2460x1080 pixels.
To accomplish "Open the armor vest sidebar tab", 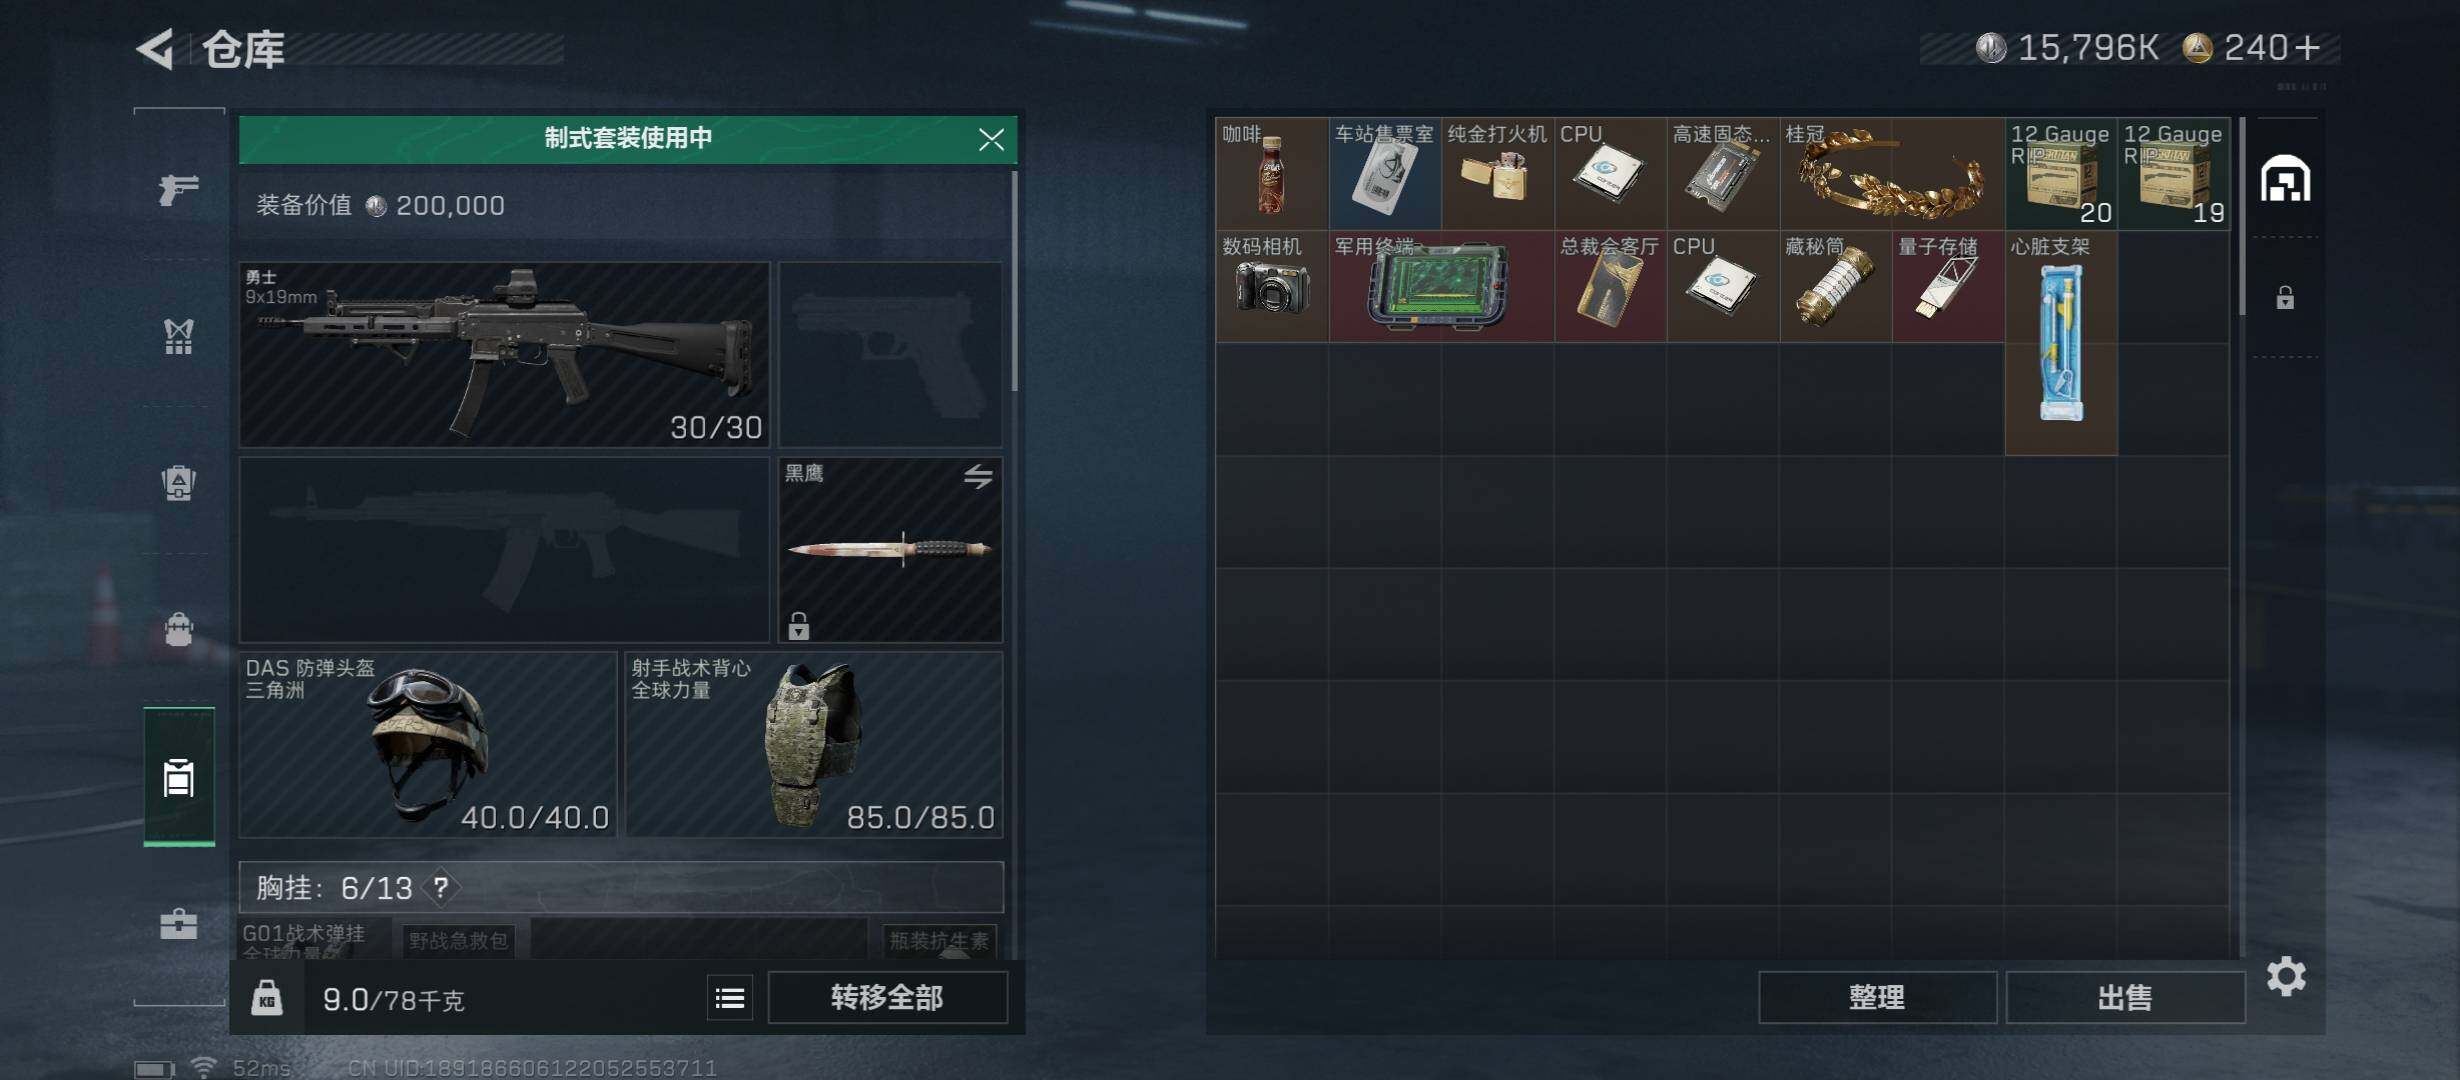I will (179, 336).
